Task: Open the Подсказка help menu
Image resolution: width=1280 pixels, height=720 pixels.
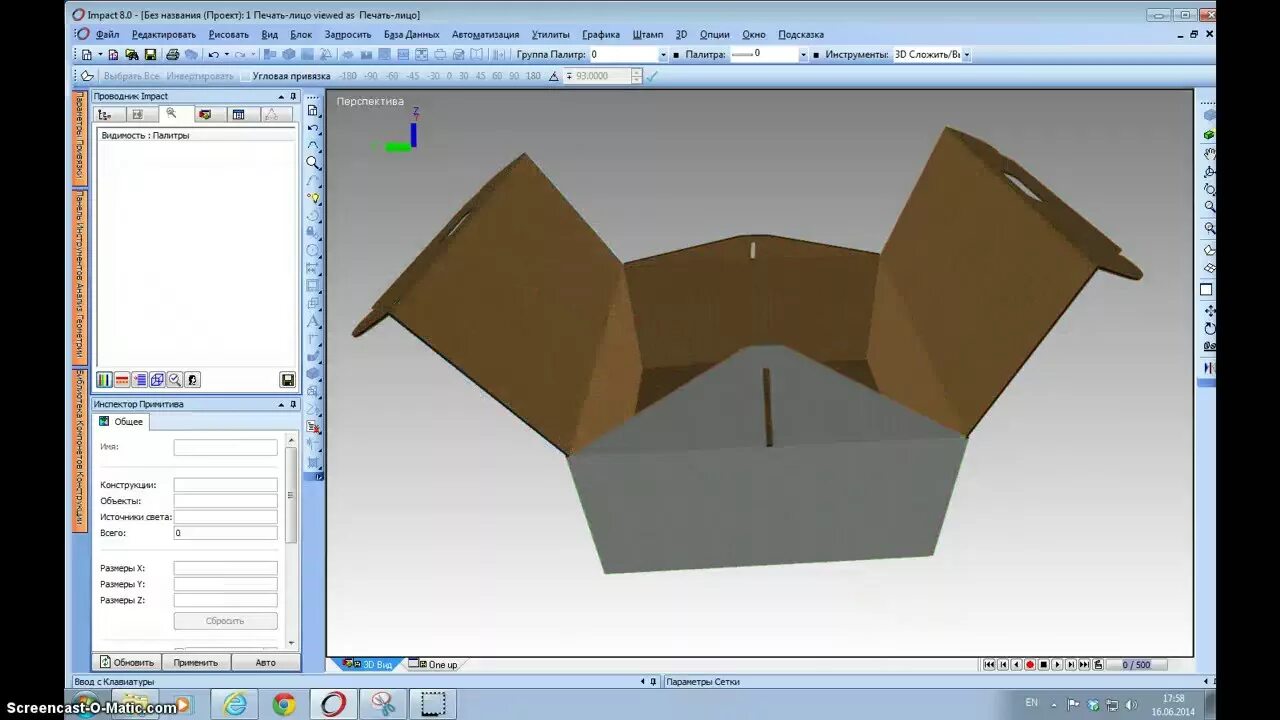Action: tap(801, 34)
